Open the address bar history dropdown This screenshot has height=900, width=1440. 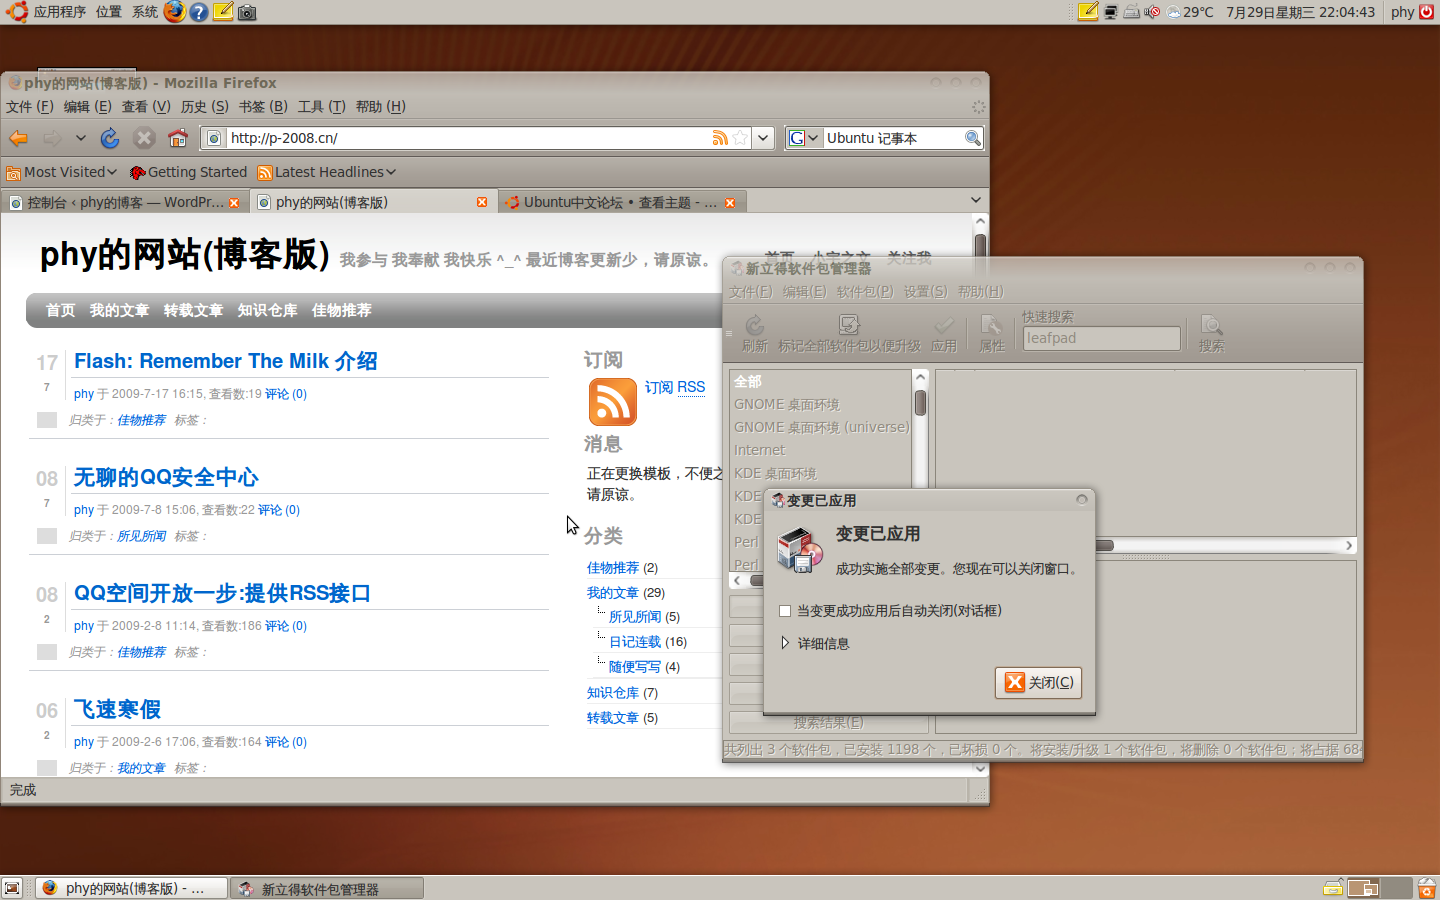764,138
